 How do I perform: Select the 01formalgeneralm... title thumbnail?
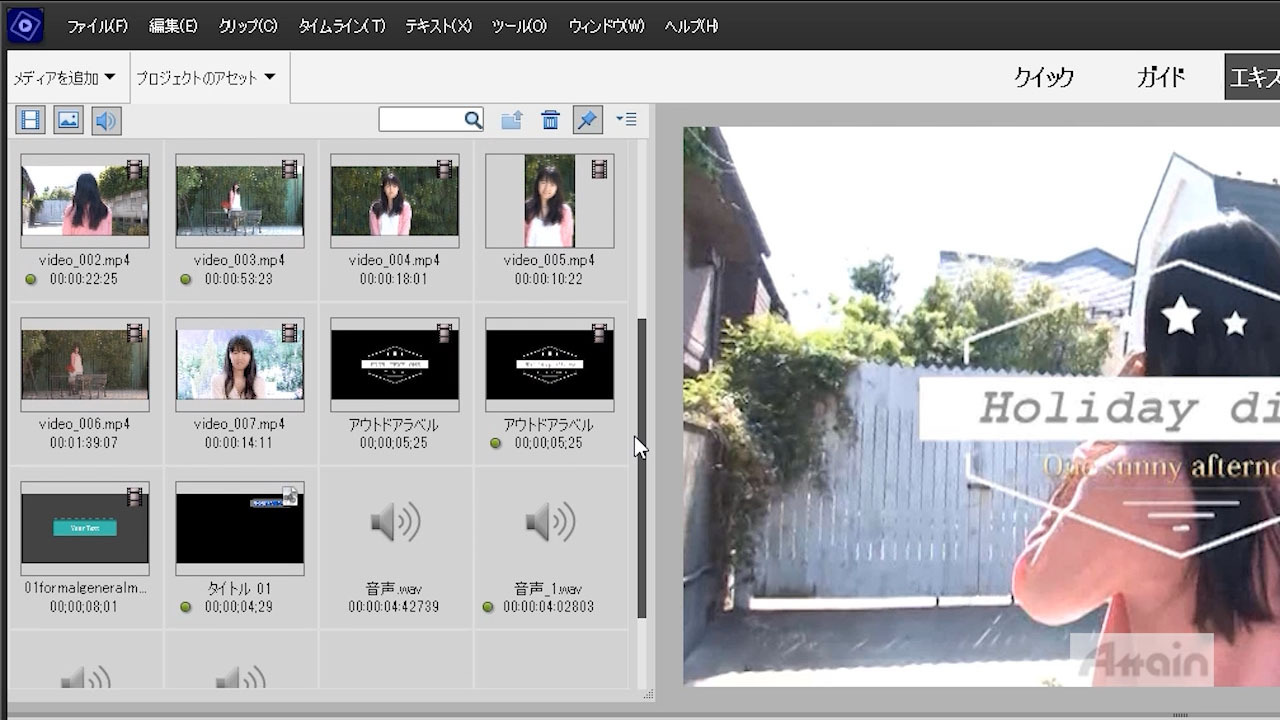tap(85, 528)
